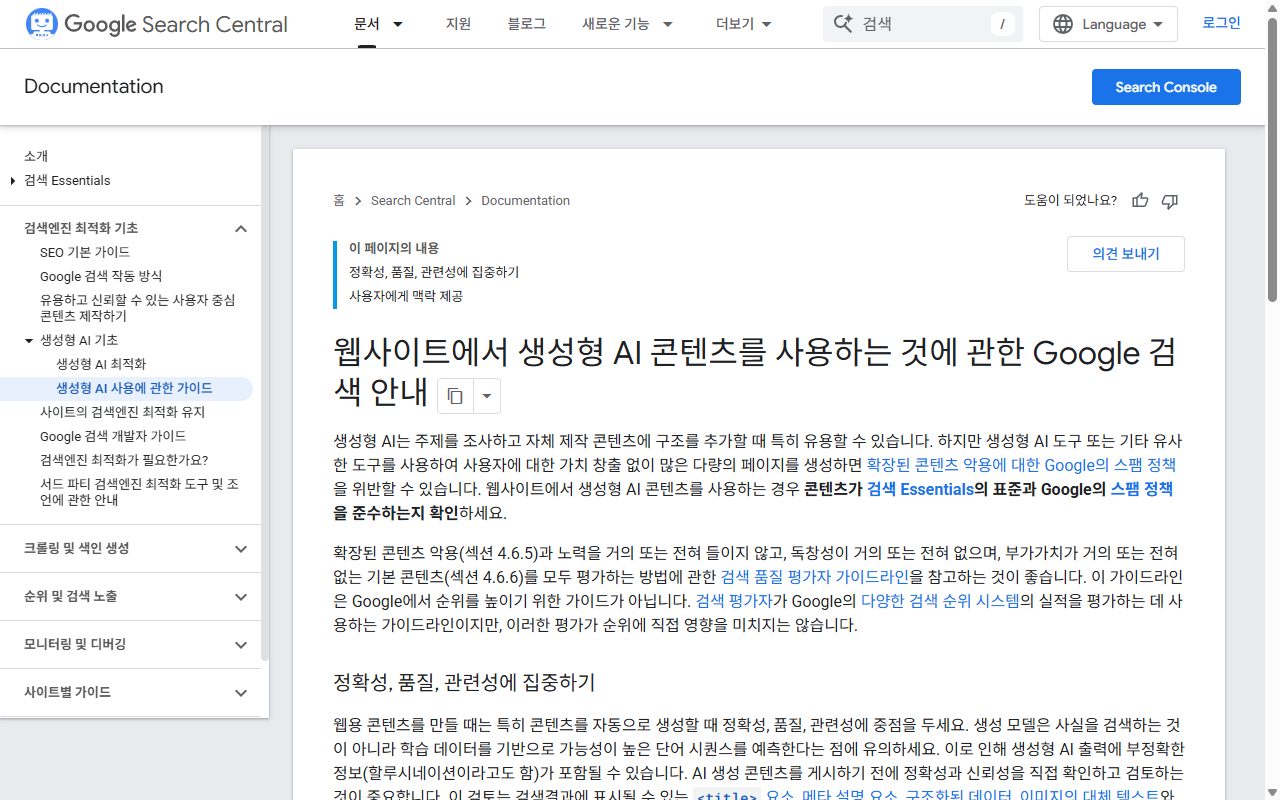This screenshot has width=1280, height=800.
Task: Open 사이트의 검색엔진 최적화 유지 sidebar item
Action: pos(123,412)
